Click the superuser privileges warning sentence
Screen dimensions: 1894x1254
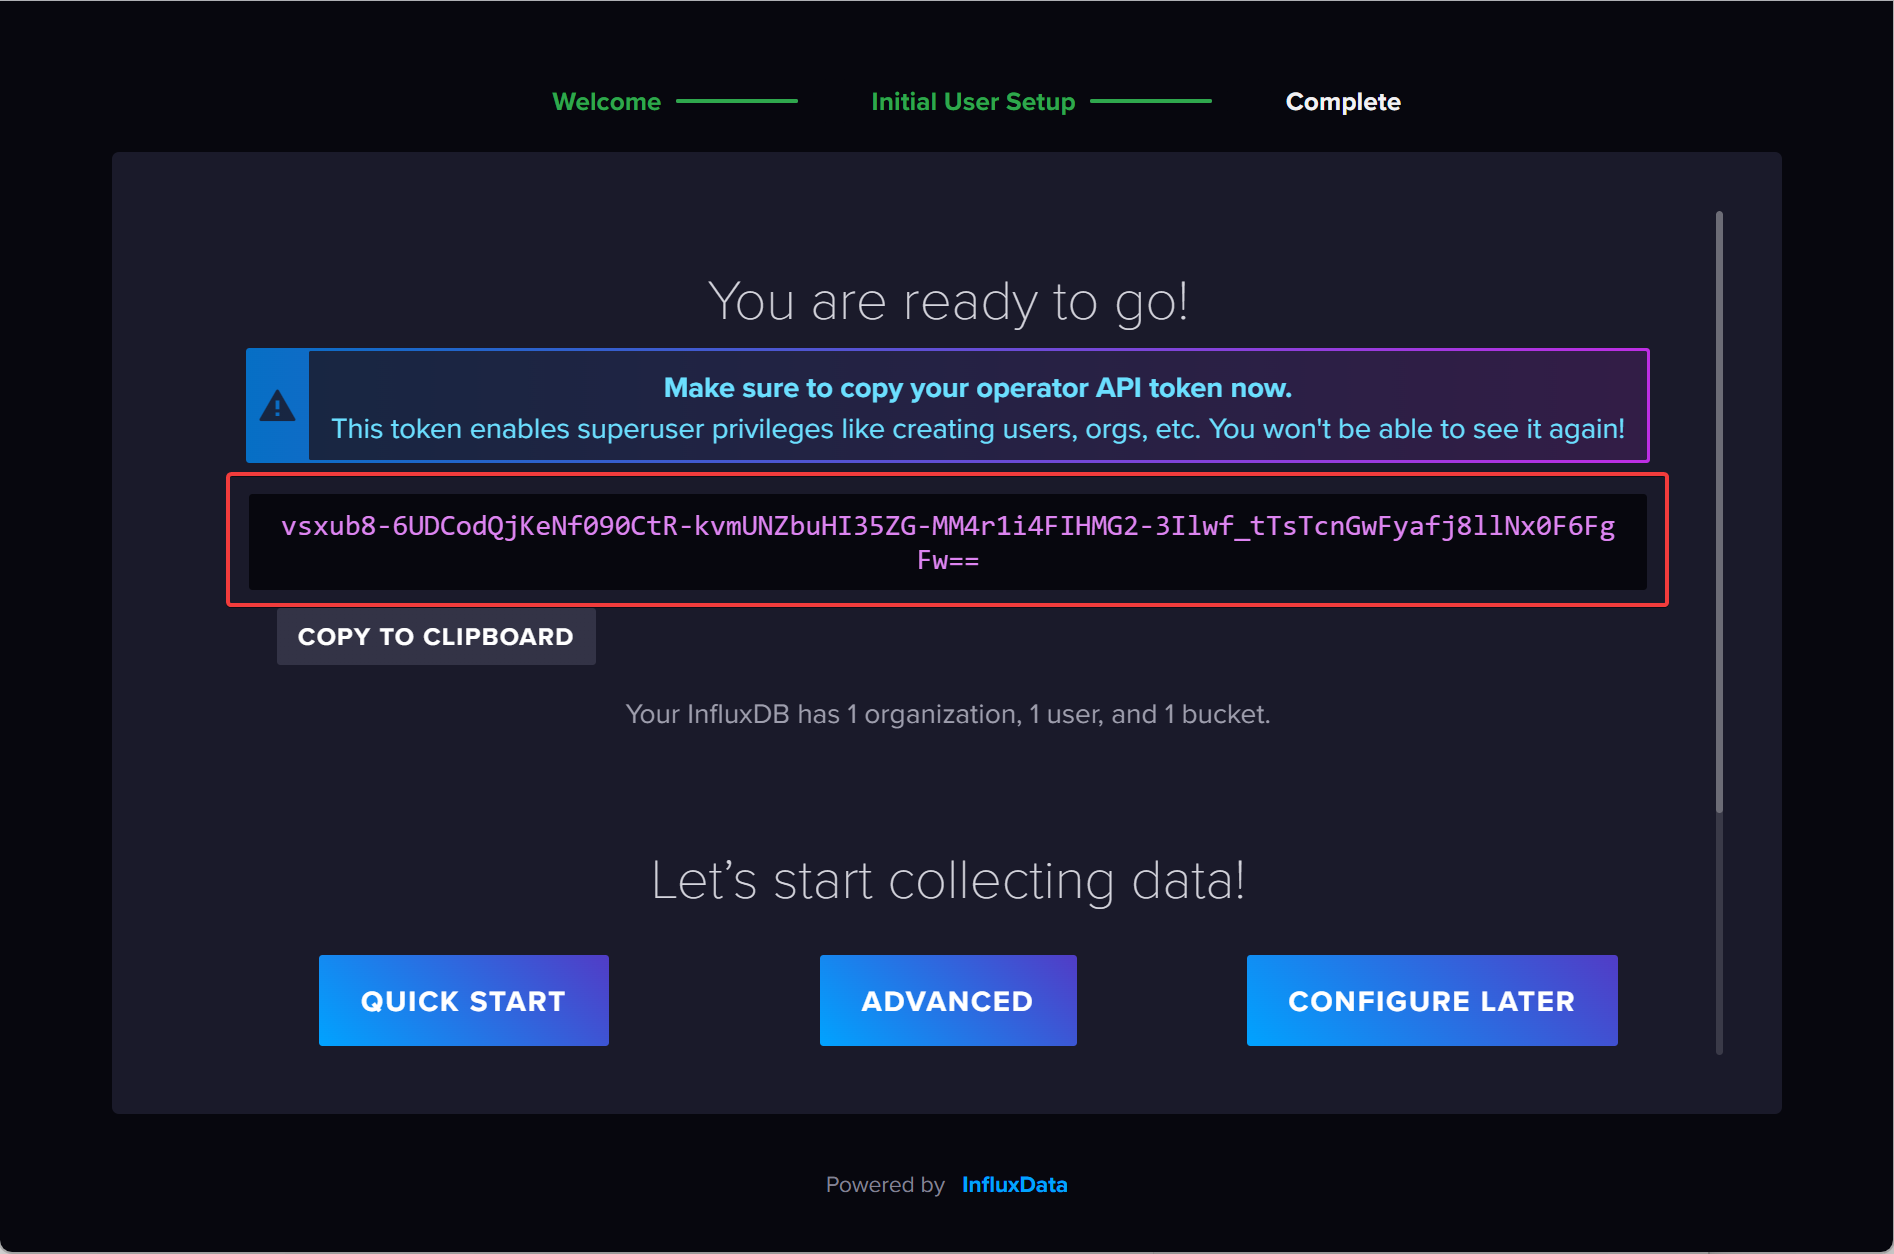pos(977,429)
